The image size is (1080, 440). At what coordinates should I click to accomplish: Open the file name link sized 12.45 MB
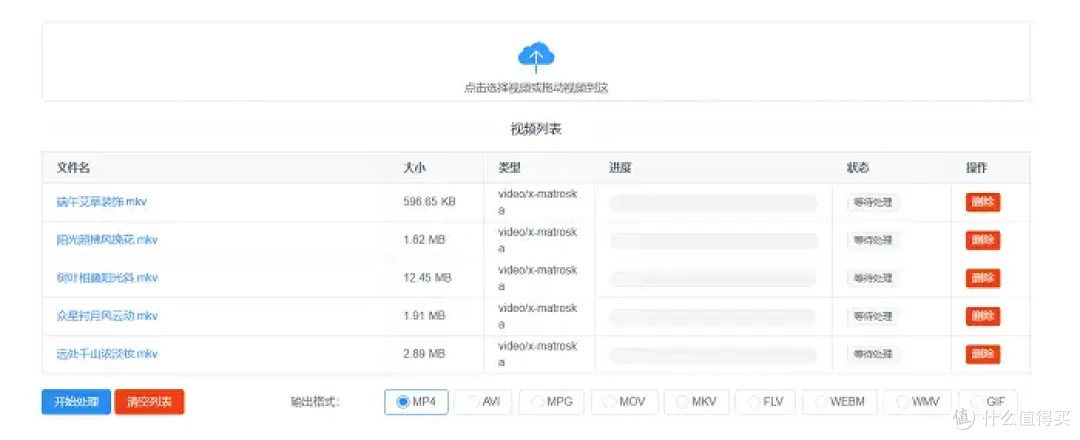pos(107,278)
